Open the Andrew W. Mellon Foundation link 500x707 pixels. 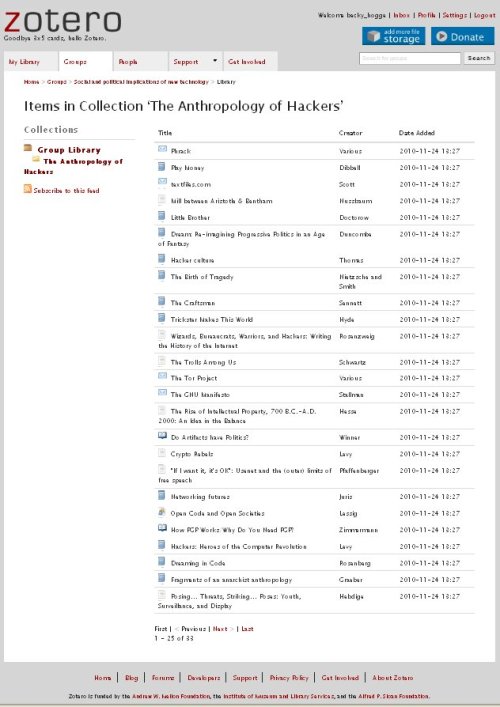[x=170, y=696]
